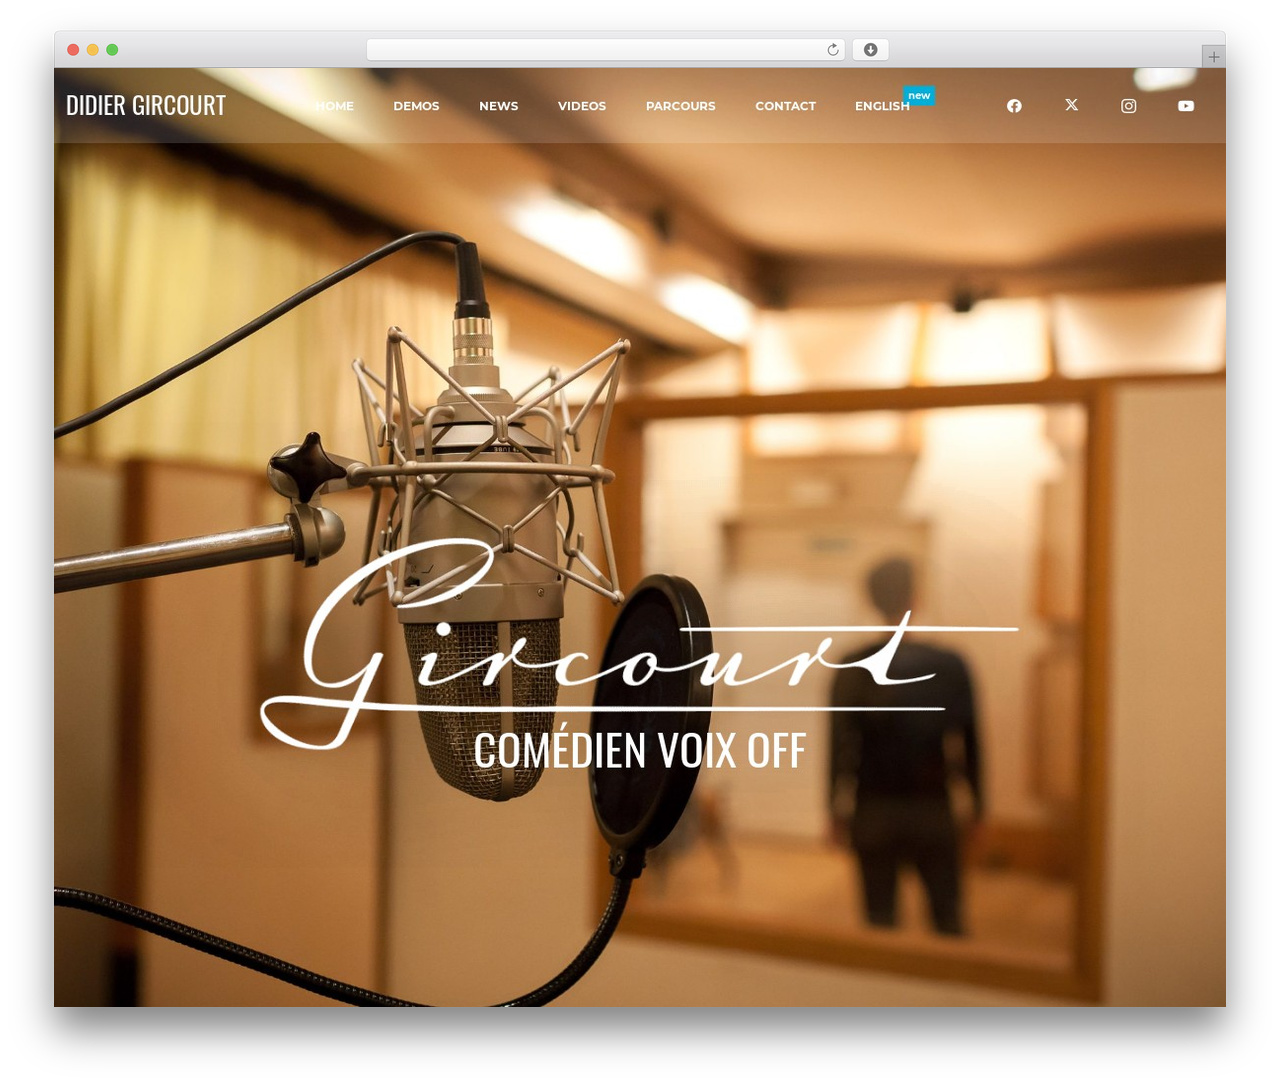1280x1084 pixels.
Task: Open the News menu item
Action: point(499,106)
